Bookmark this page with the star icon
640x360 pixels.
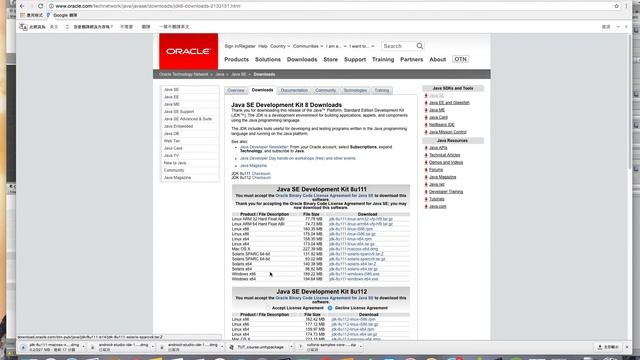point(616,6)
